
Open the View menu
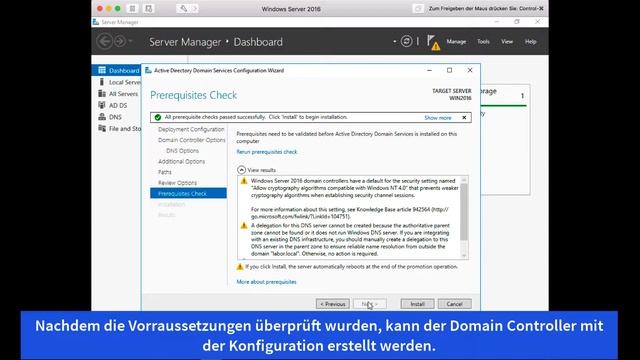[507, 42]
